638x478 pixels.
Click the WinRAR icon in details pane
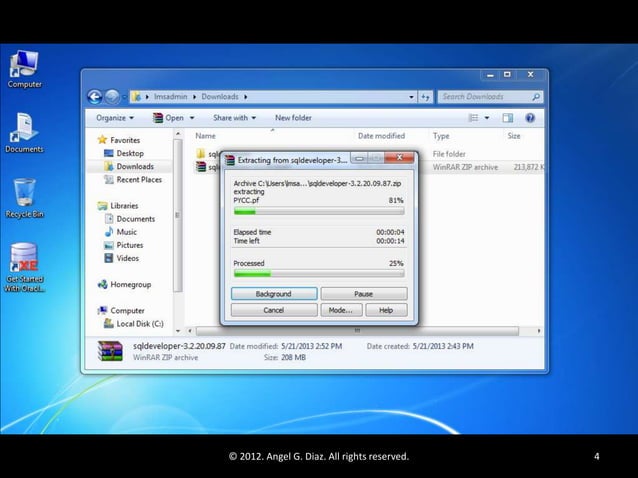[110, 351]
